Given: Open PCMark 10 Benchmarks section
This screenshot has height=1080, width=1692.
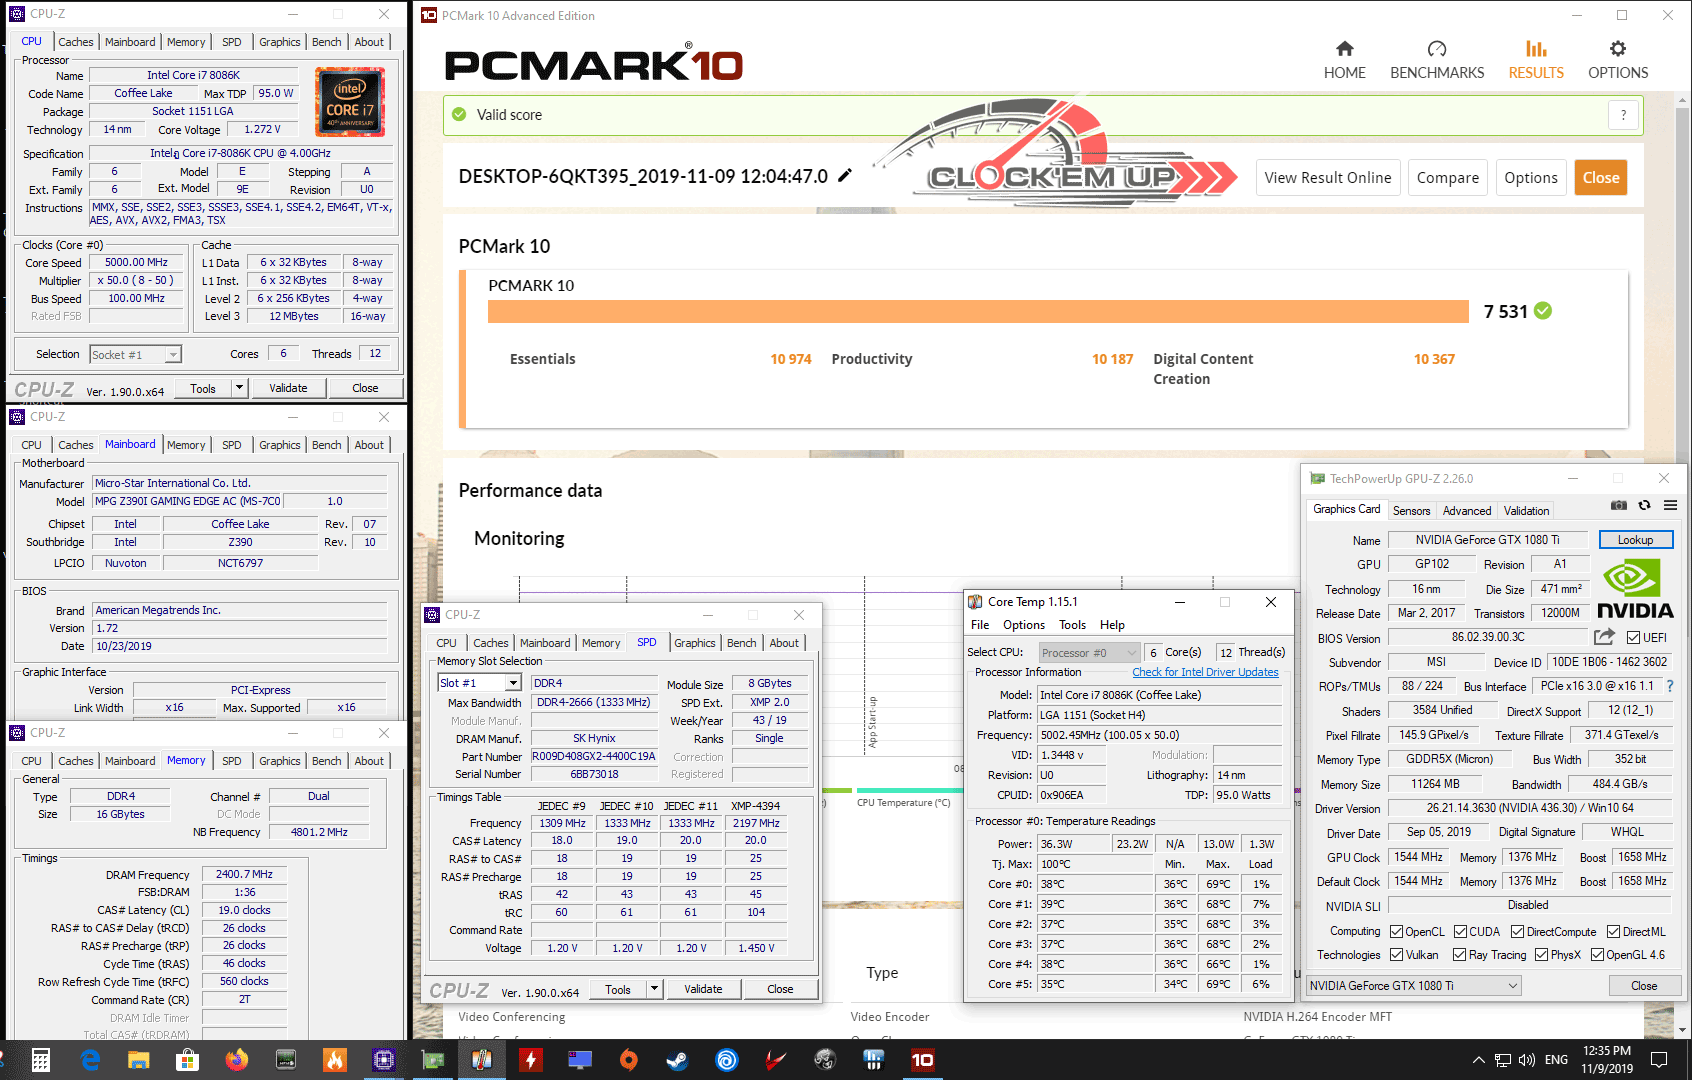Looking at the screenshot, I should (x=1436, y=60).
